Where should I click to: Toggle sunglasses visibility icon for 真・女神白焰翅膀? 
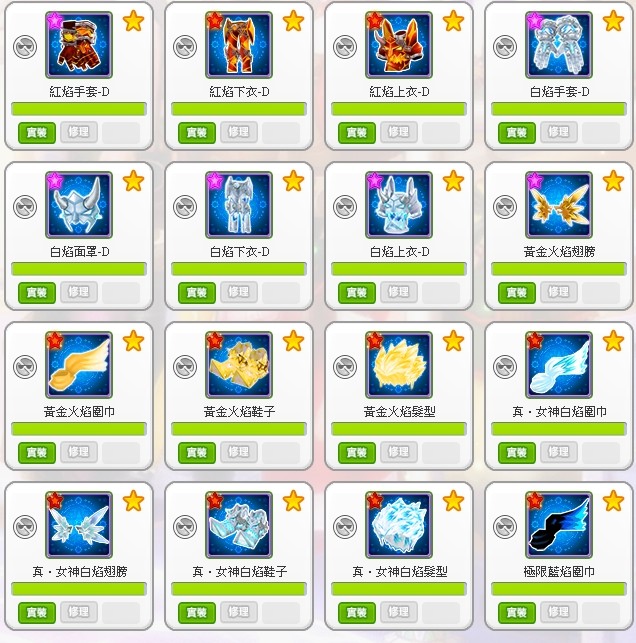pos(25,527)
